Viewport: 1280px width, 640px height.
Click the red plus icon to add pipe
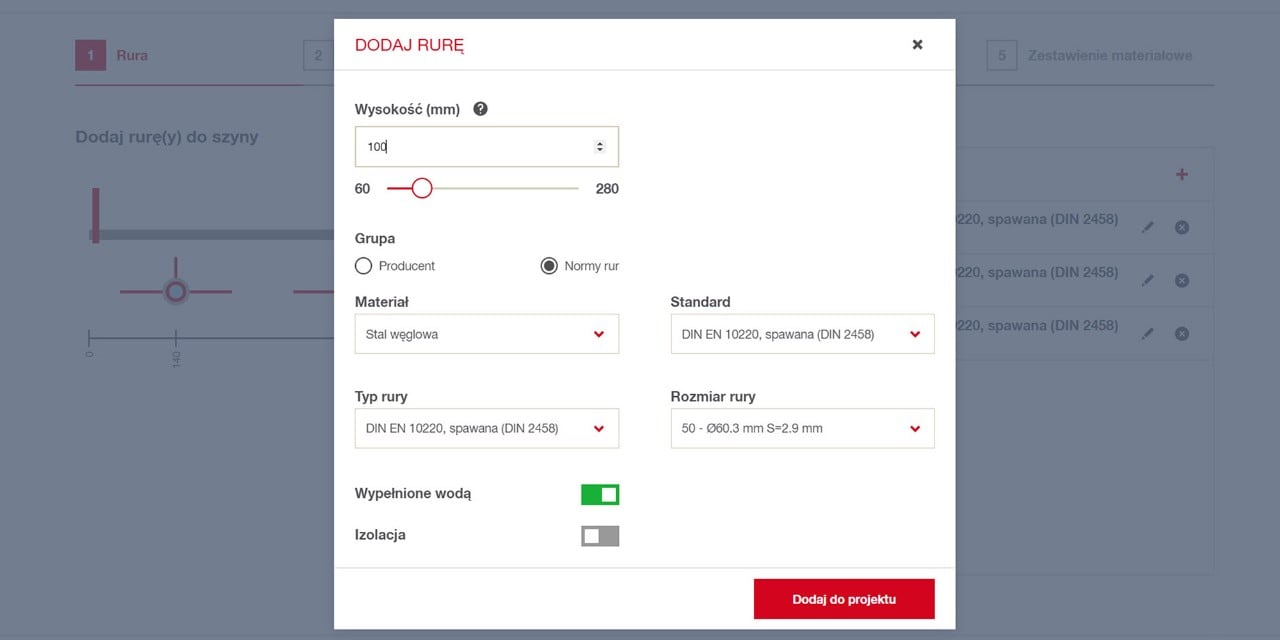(x=1181, y=173)
